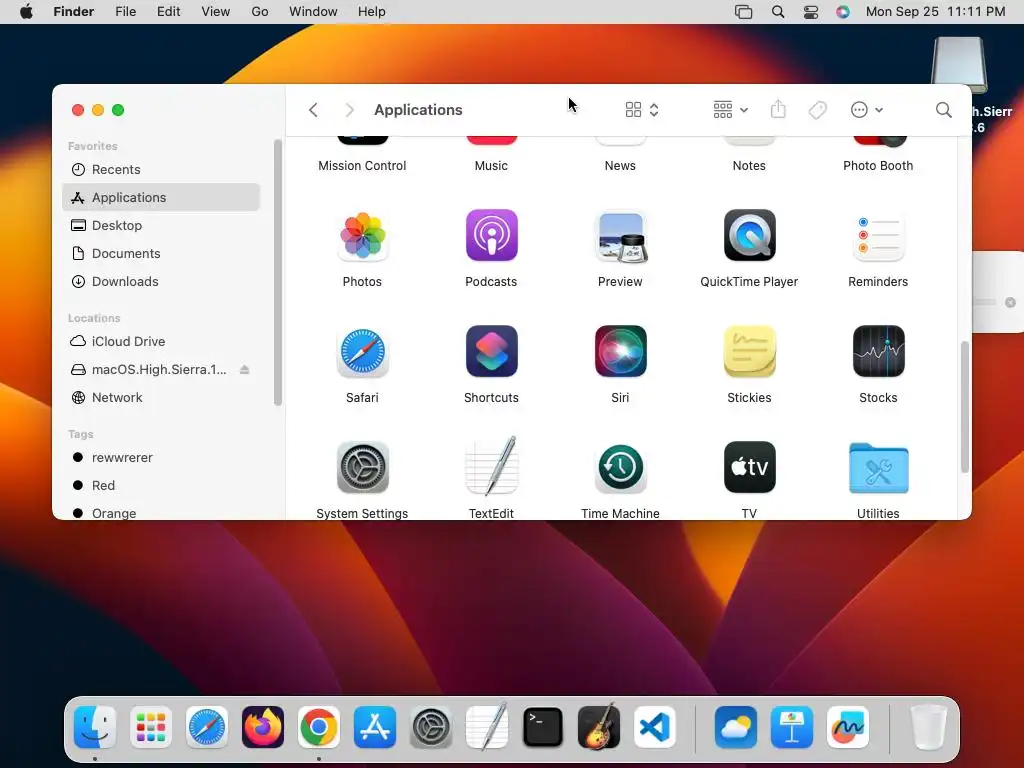1024x768 pixels.
Task: Open the File menu
Action: pyautogui.click(x=125, y=12)
